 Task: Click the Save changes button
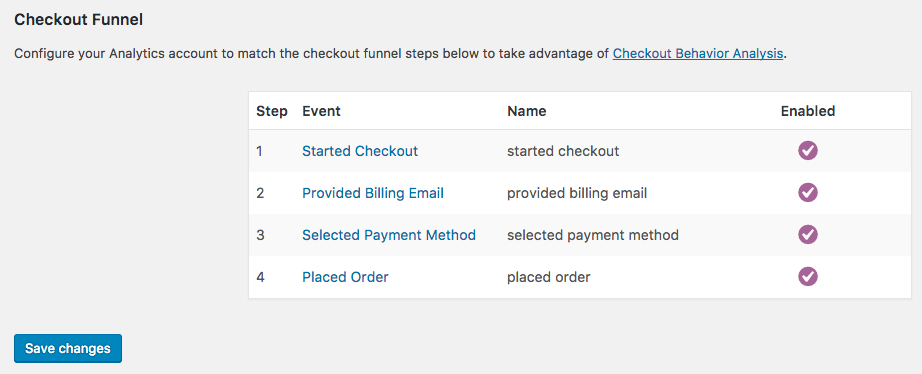tap(68, 348)
